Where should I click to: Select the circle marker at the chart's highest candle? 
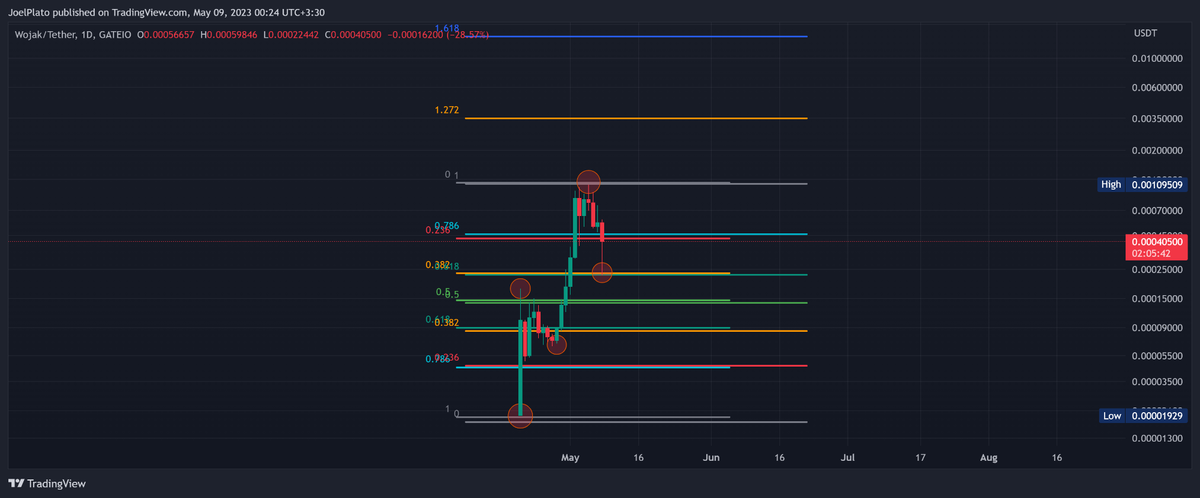pos(588,182)
